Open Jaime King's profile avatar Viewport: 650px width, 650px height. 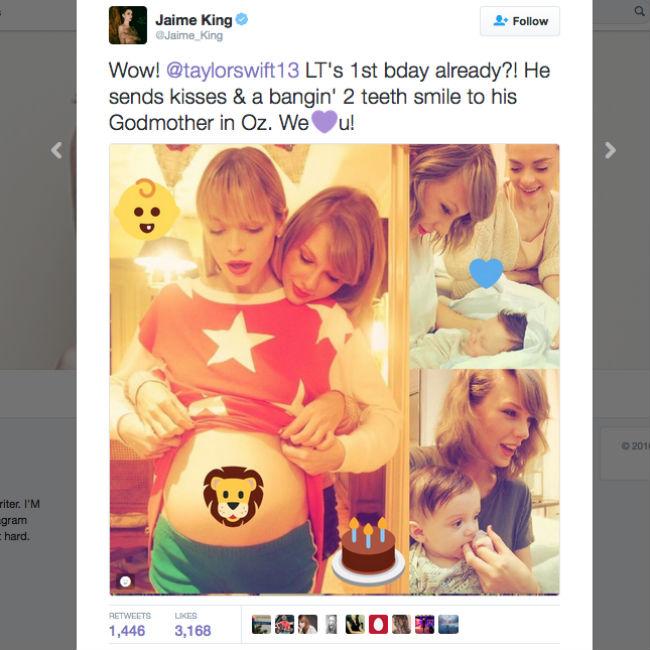coord(128,25)
